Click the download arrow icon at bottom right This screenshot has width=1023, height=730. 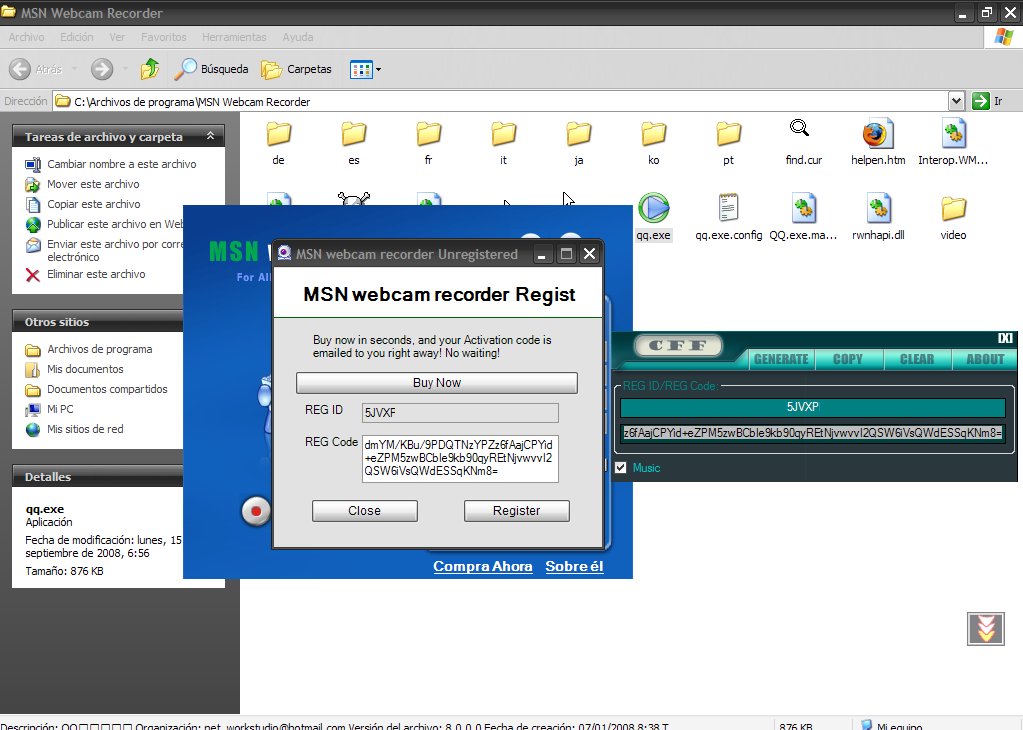[985, 629]
